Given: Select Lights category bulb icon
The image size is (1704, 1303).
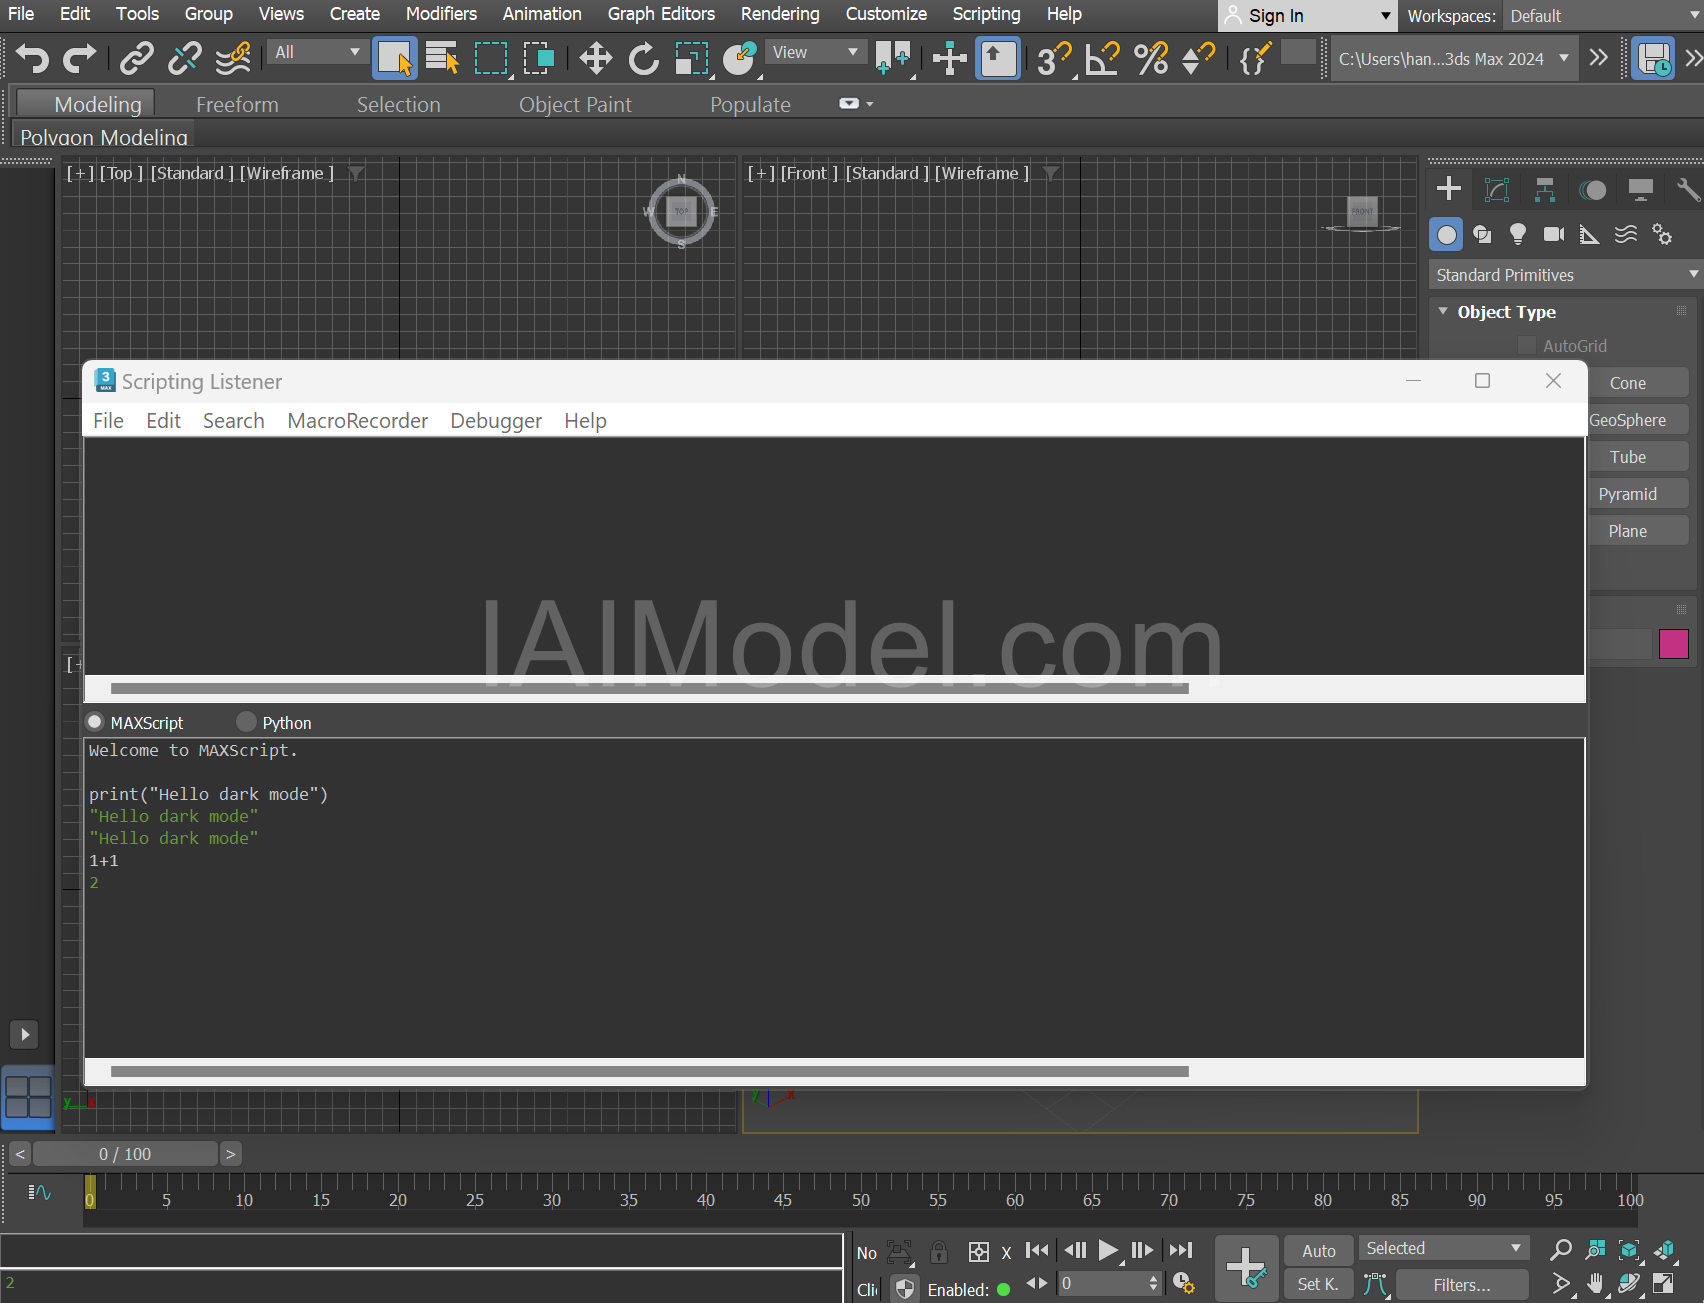Looking at the screenshot, I should 1518,234.
